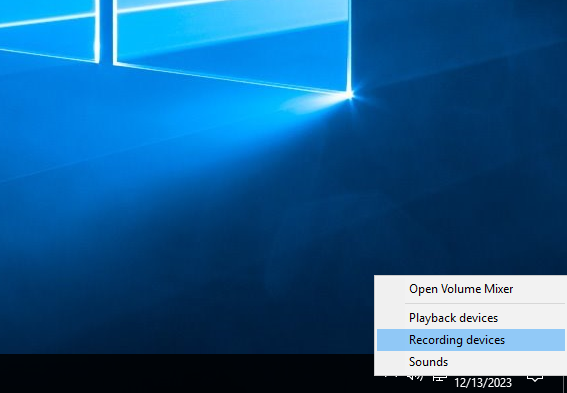Click the separator line under Open Volume Mixer
567x393 pixels.
point(485,303)
